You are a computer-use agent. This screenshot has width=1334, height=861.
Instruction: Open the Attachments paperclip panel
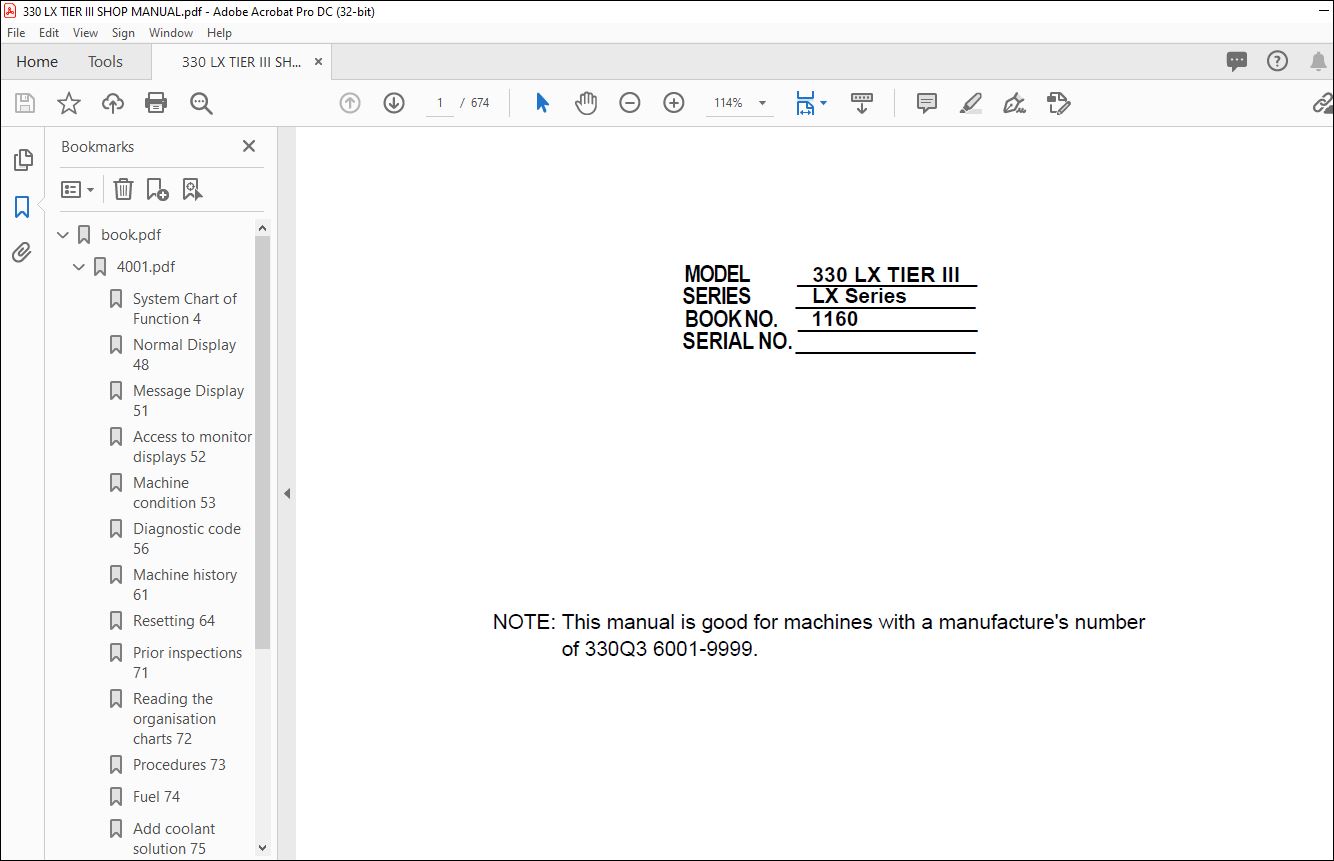[22, 252]
